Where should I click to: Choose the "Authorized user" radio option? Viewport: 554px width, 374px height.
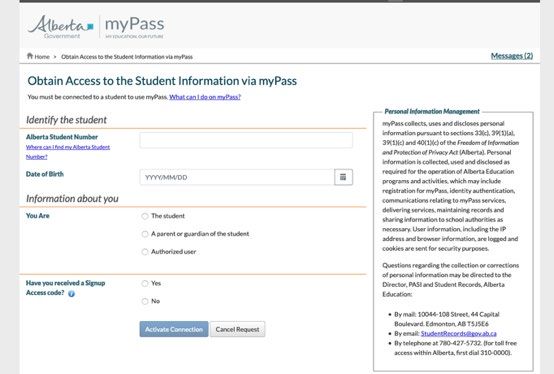tap(145, 252)
